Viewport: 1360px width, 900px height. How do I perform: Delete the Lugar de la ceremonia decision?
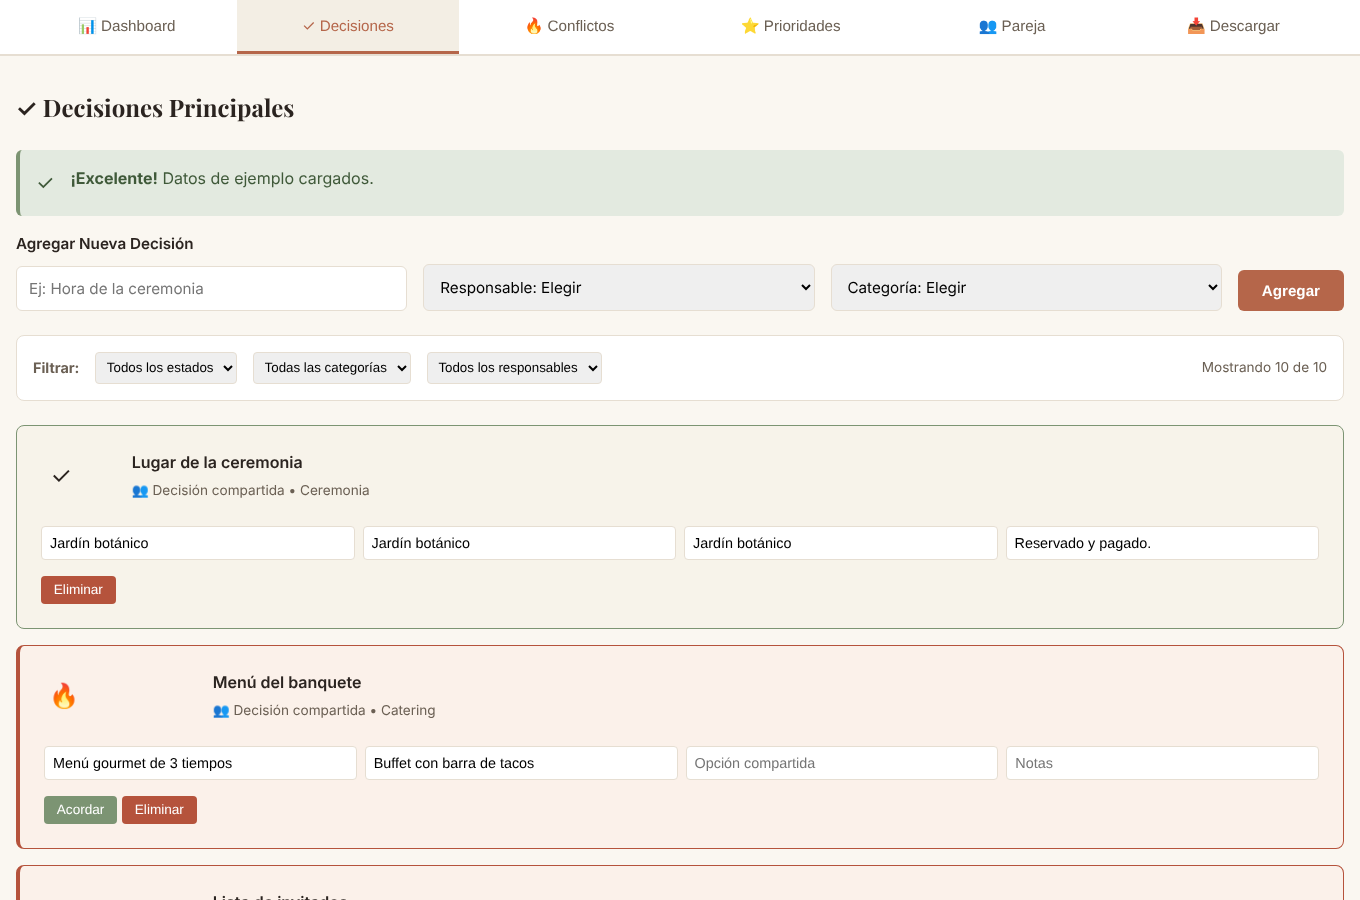coord(78,590)
